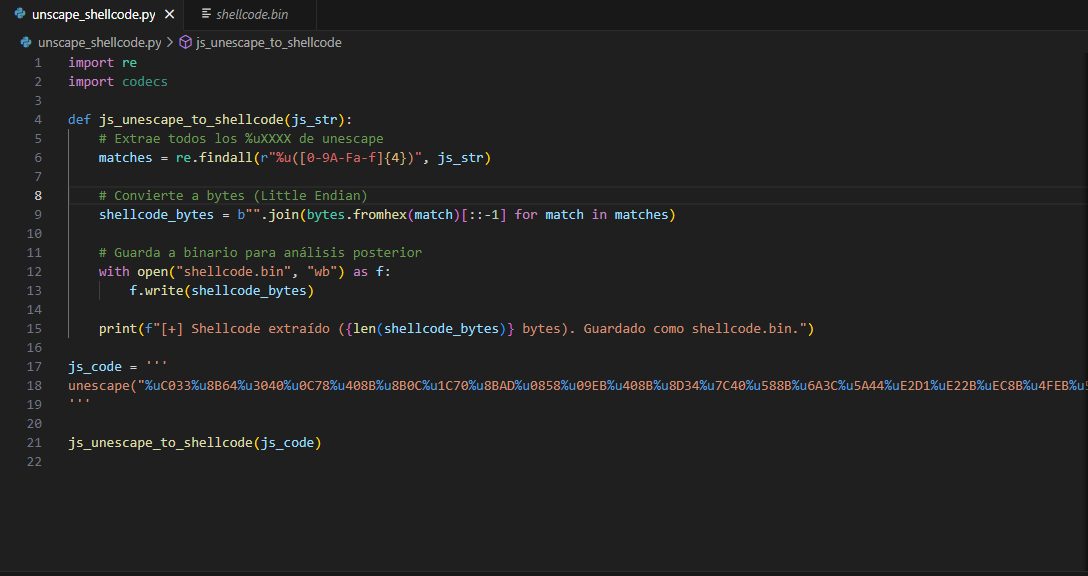The width and height of the screenshot is (1088, 576).
Task: Click the "shellcode.bin" string on line 12
Action: pyautogui.click(x=233, y=271)
